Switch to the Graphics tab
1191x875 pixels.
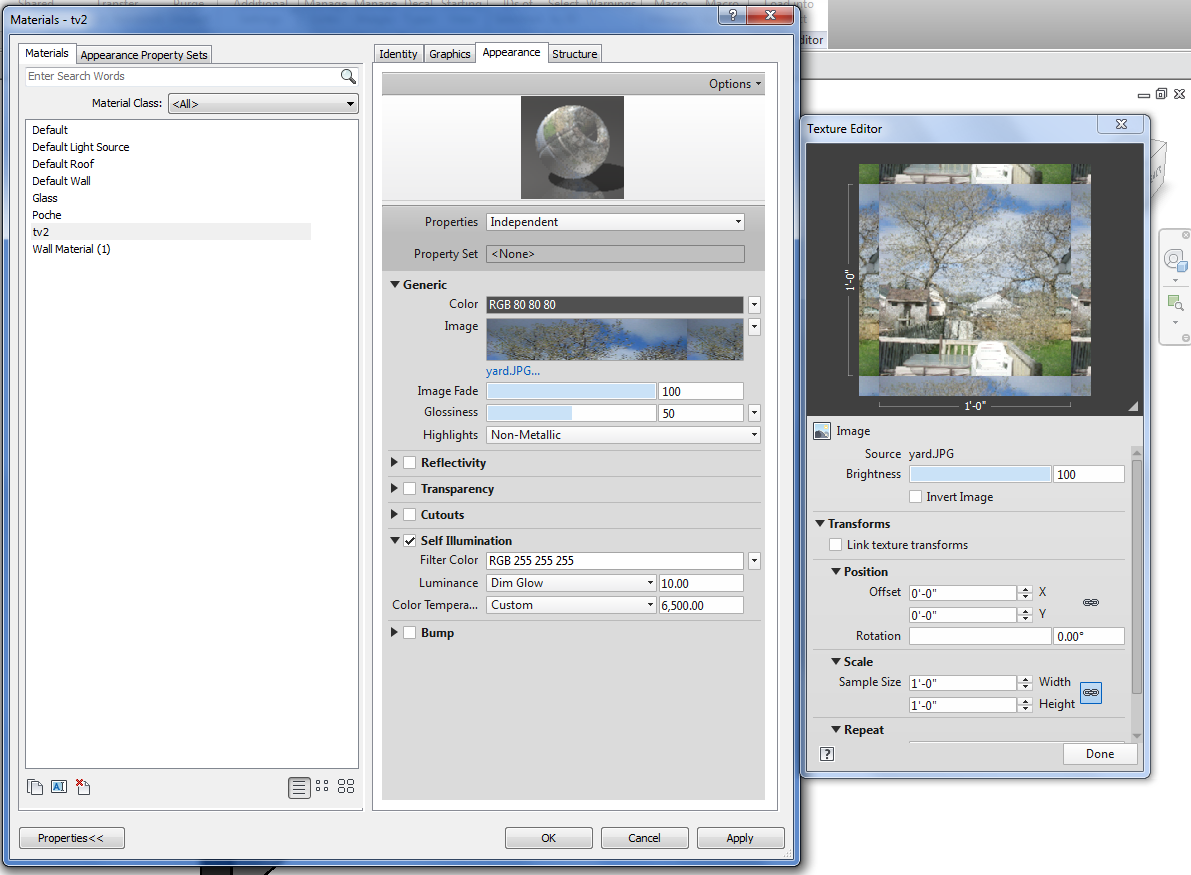pos(450,54)
